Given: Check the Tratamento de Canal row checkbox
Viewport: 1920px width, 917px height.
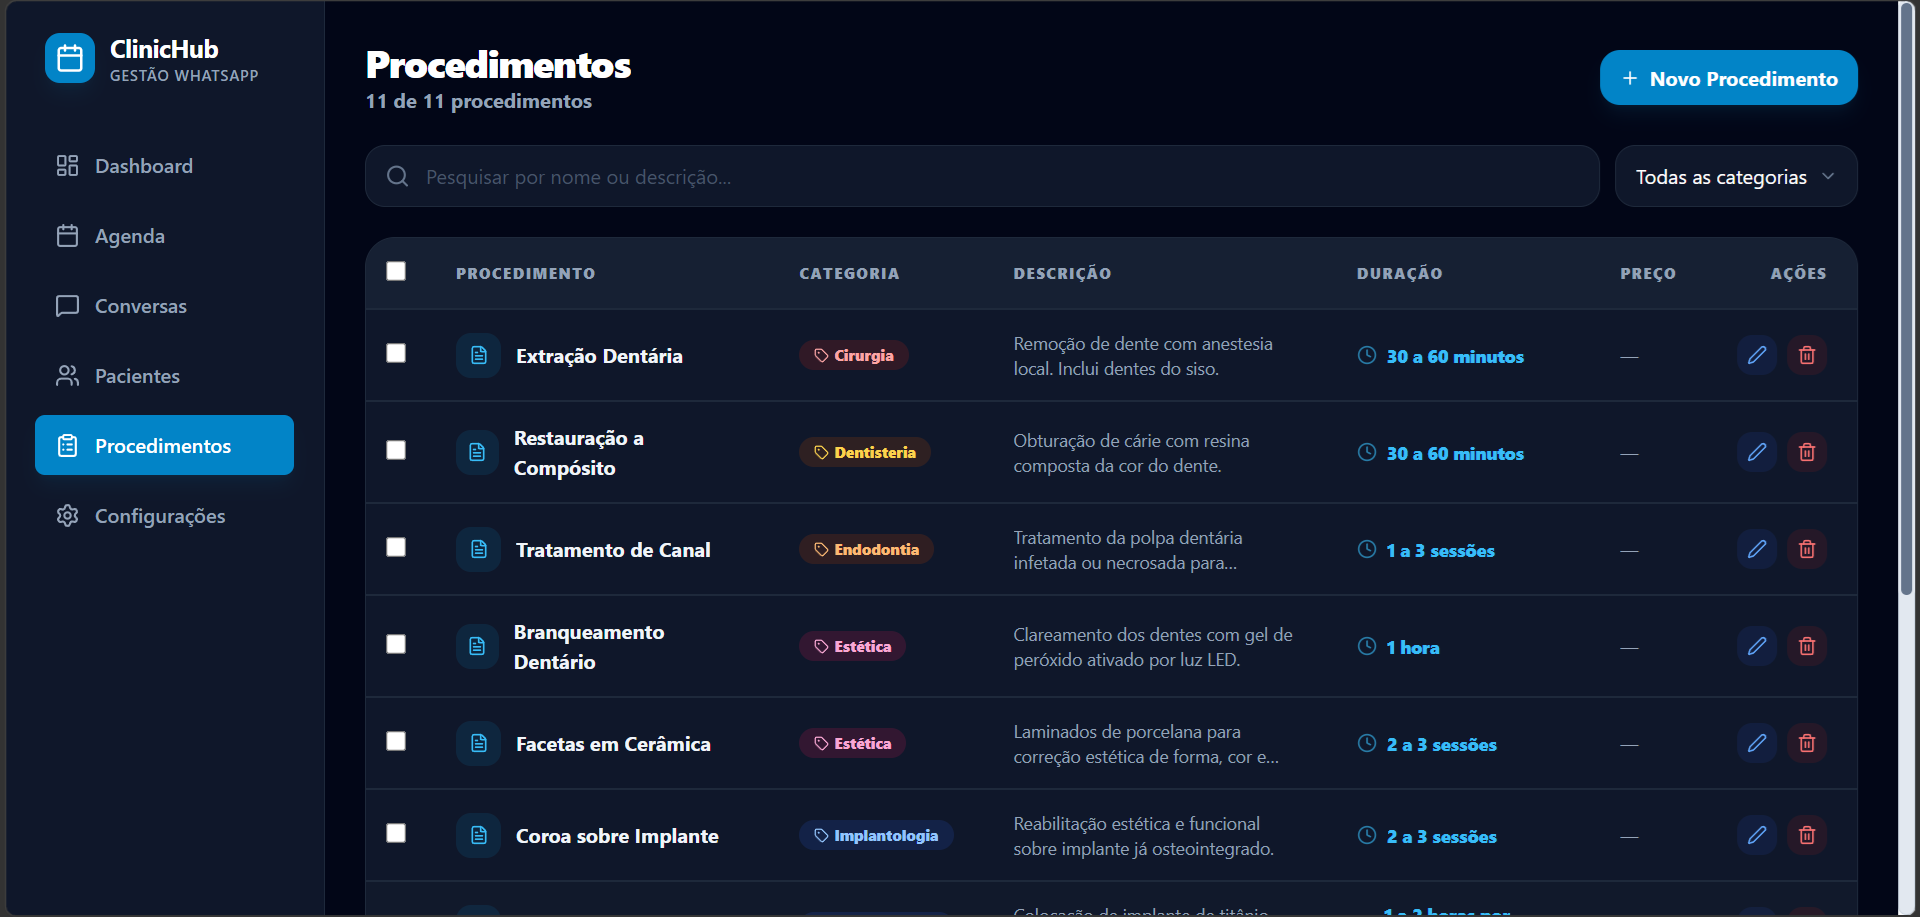Looking at the screenshot, I should (x=396, y=547).
